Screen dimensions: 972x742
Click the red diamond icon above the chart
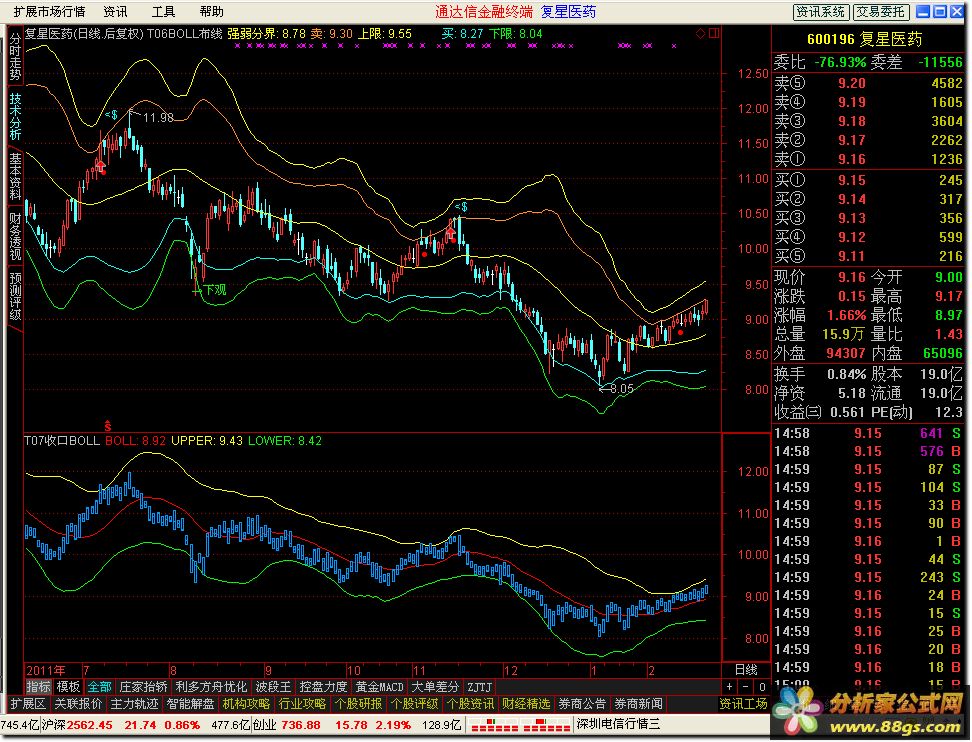pos(700,33)
